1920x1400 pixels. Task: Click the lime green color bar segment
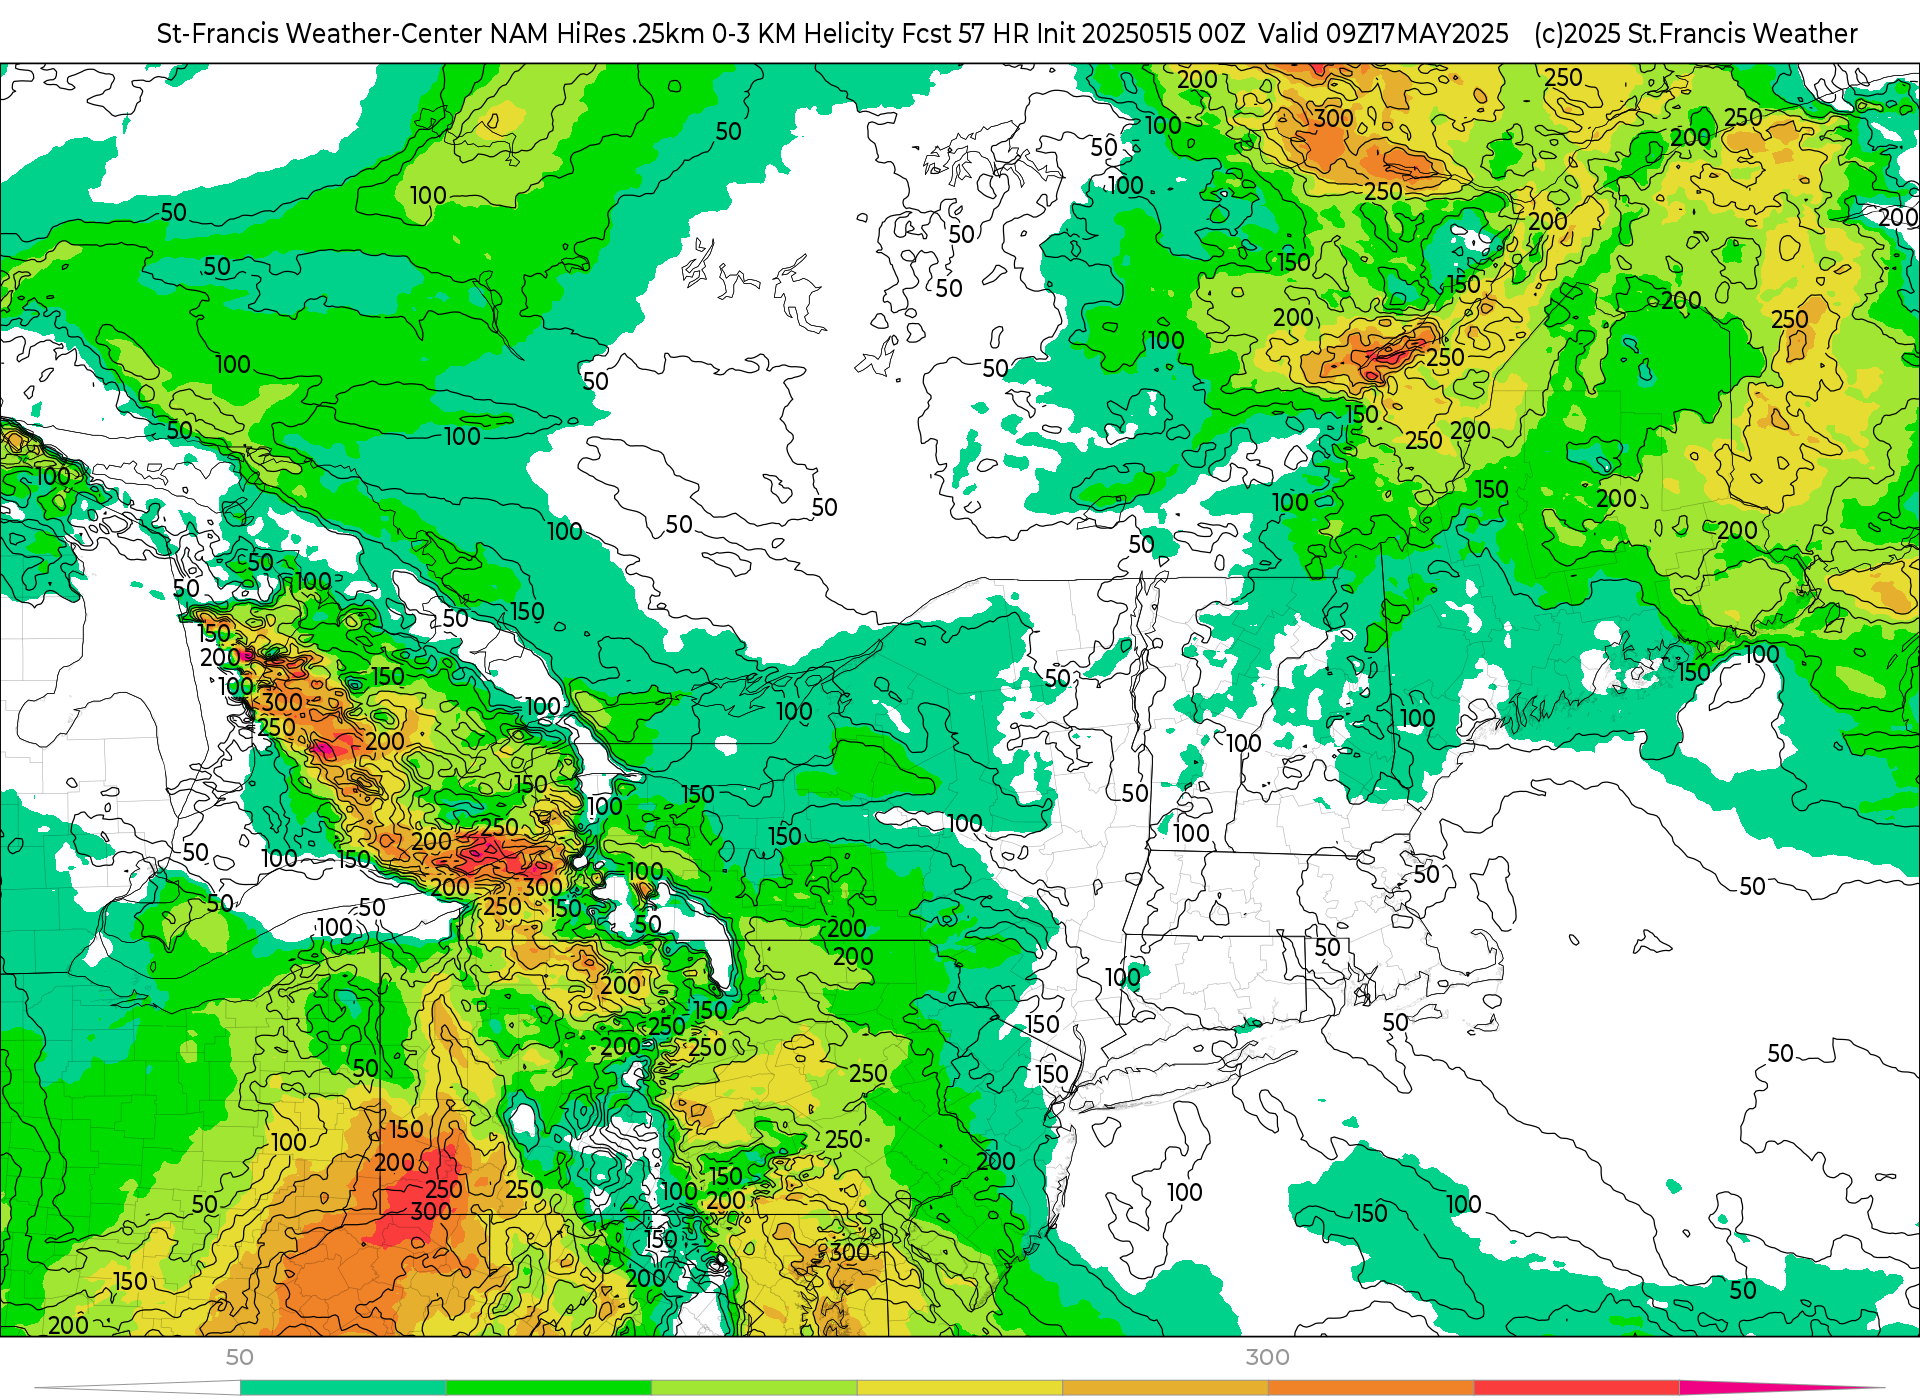(x=755, y=1388)
